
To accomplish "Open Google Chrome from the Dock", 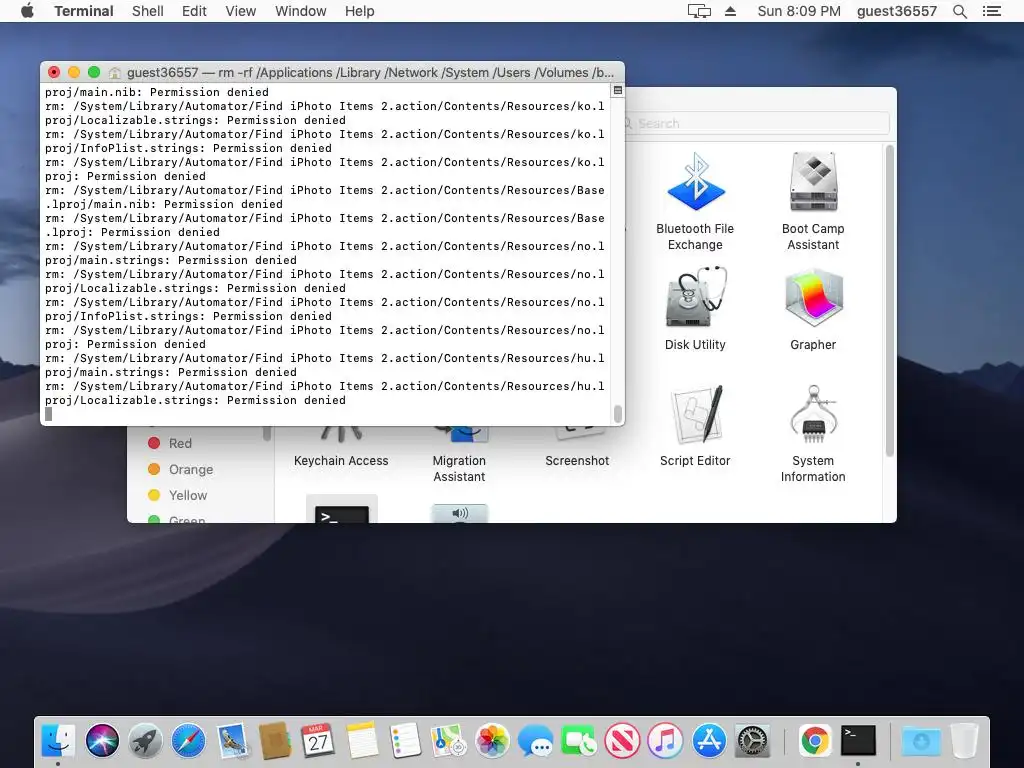I will point(815,741).
